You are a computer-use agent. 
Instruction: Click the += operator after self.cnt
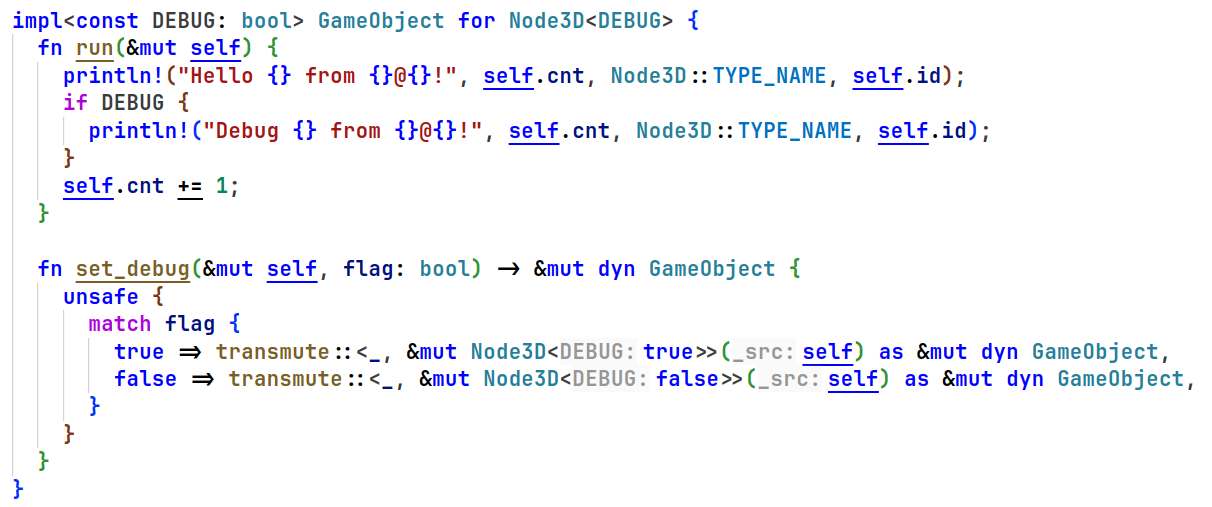pos(190,186)
